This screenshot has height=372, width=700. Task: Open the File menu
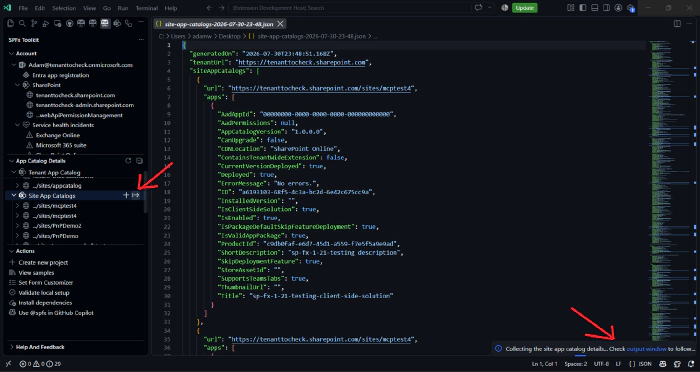23,8
